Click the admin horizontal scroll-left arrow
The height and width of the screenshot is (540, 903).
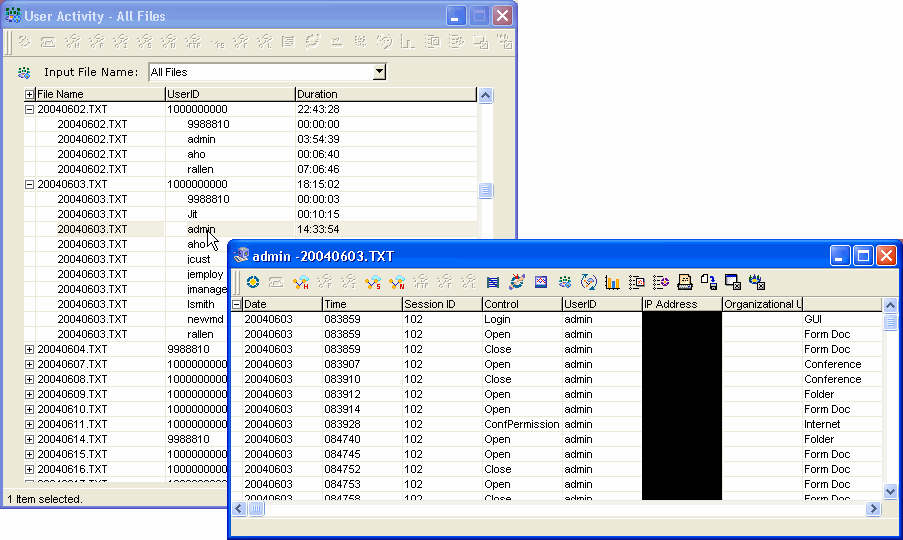coord(239,508)
